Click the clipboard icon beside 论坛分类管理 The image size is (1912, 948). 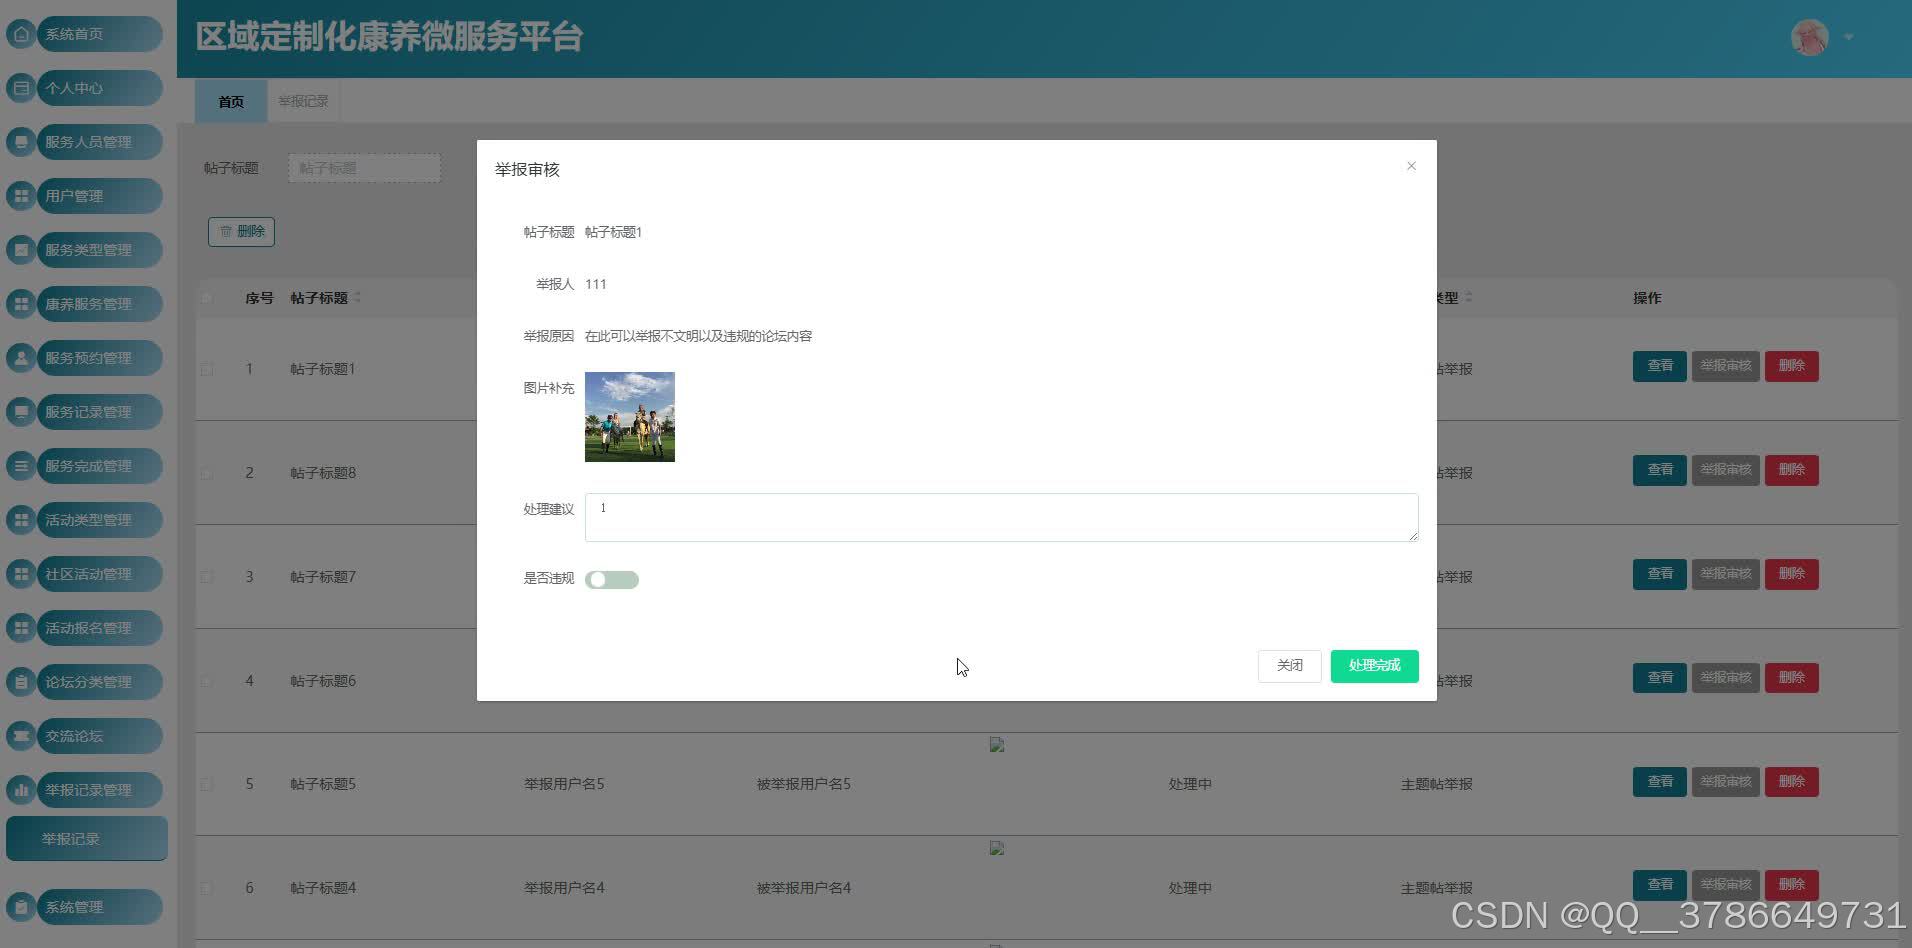click(21, 682)
